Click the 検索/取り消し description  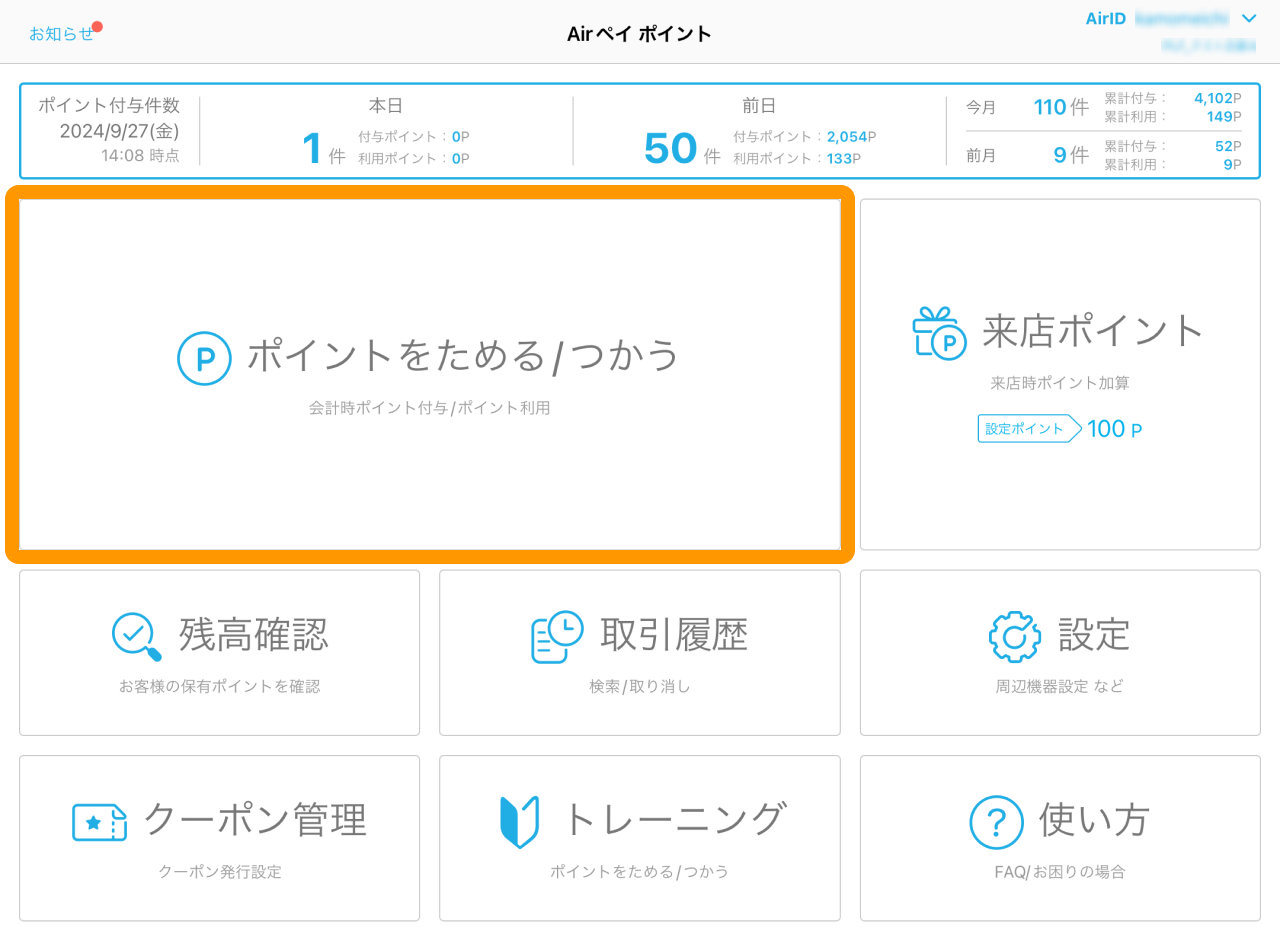click(x=640, y=686)
